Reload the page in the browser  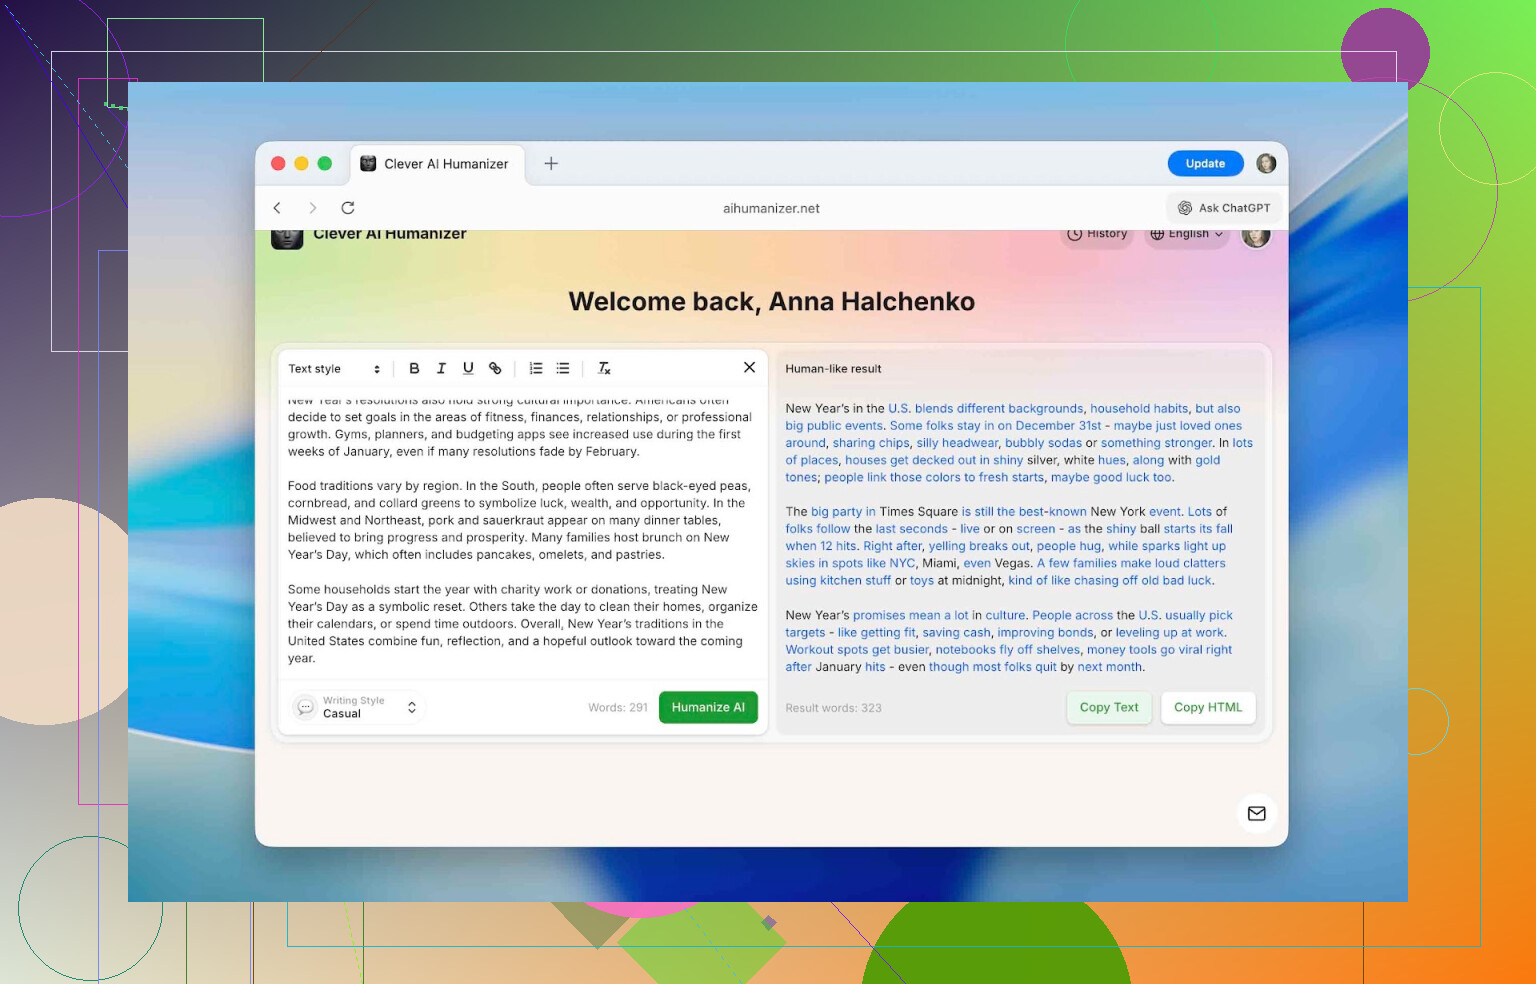click(348, 208)
